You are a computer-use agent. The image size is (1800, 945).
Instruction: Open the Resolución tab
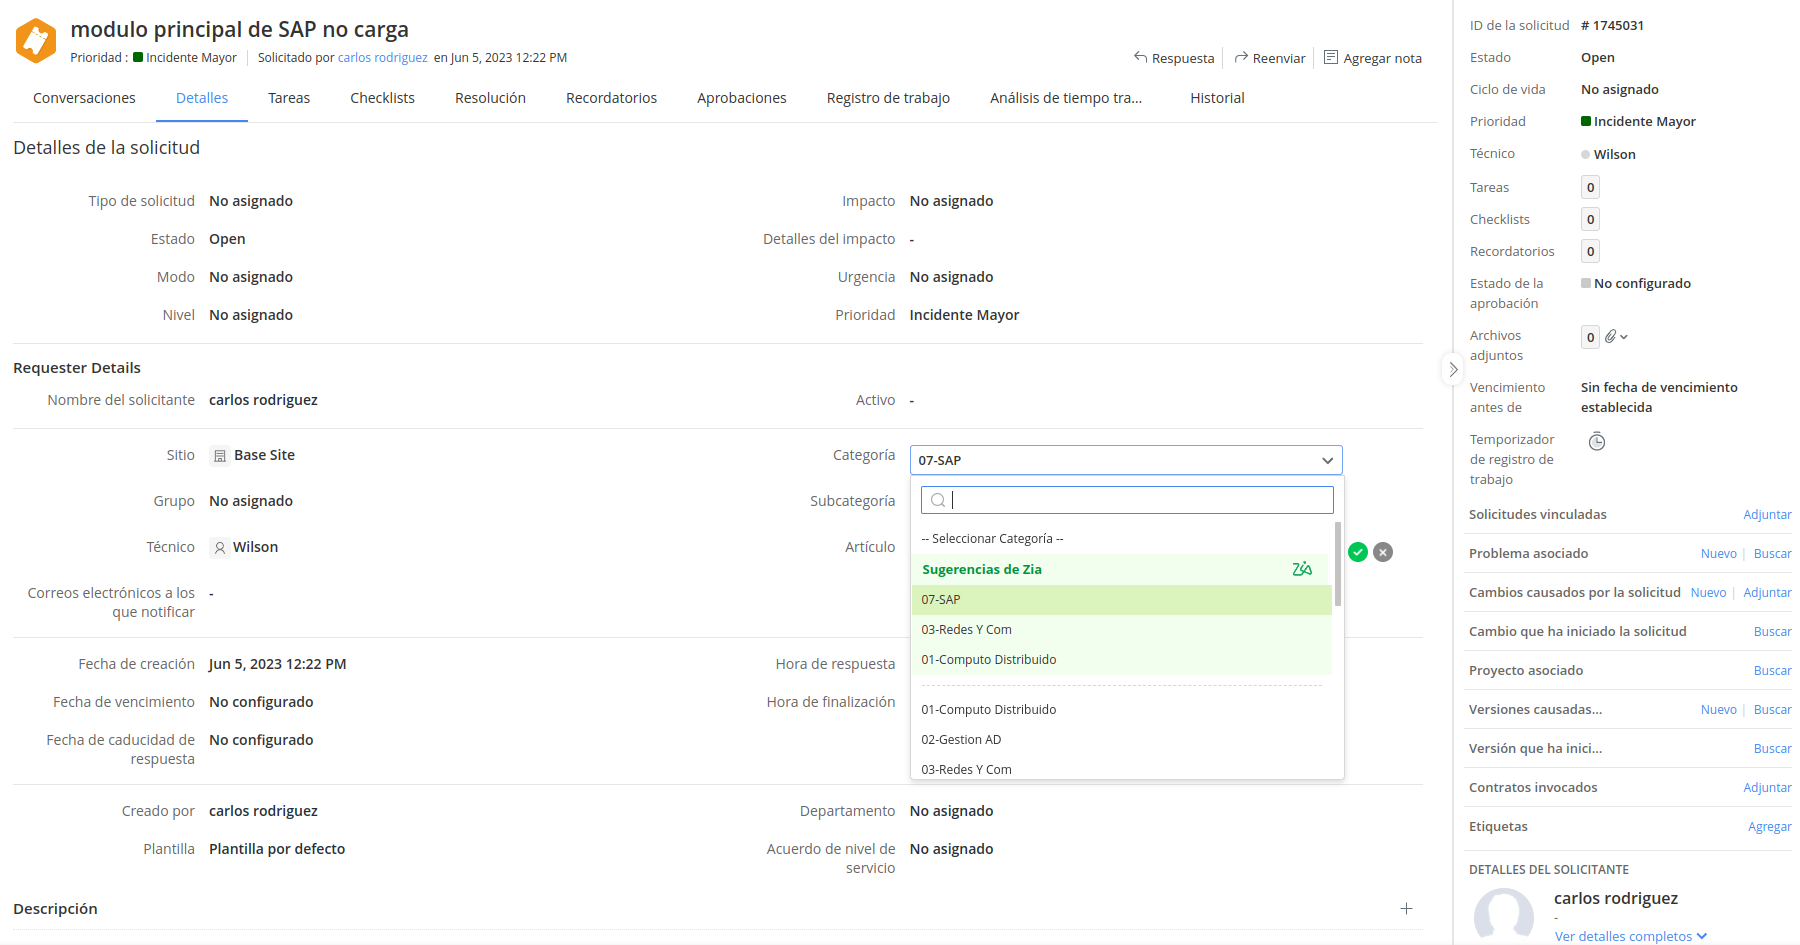pyautogui.click(x=490, y=98)
